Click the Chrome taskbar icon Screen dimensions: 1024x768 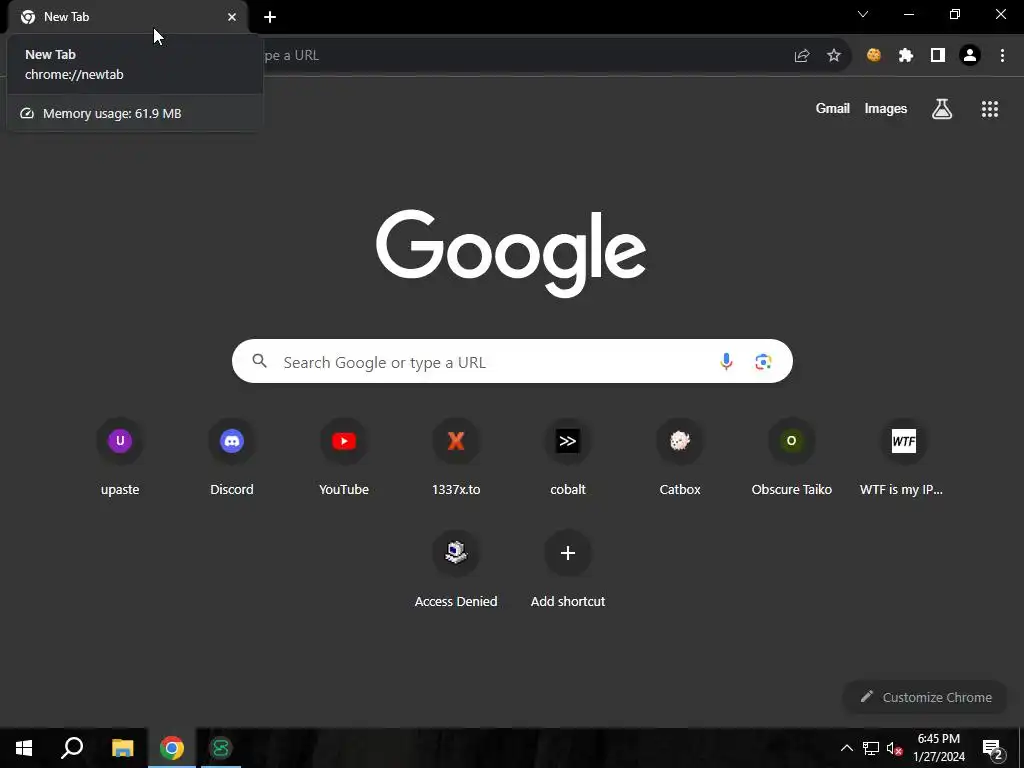pyautogui.click(x=172, y=748)
